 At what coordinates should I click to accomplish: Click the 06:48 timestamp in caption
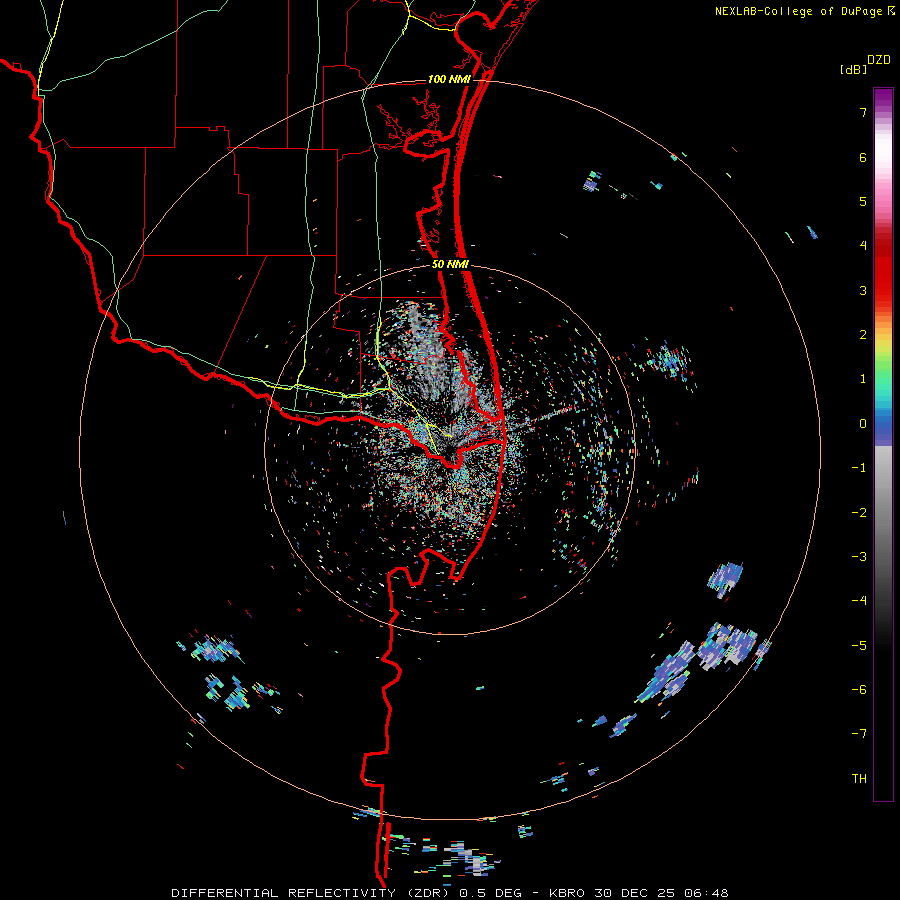point(707,893)
